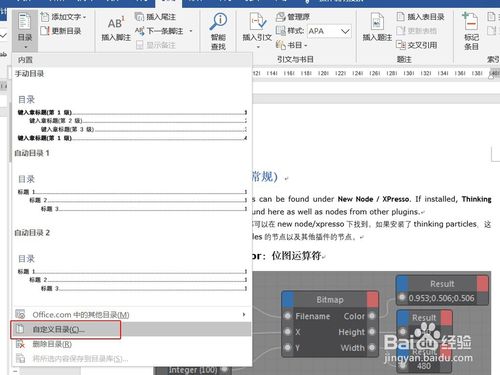Select 自定义目录(C)... menu entry

tap(132, 329)
